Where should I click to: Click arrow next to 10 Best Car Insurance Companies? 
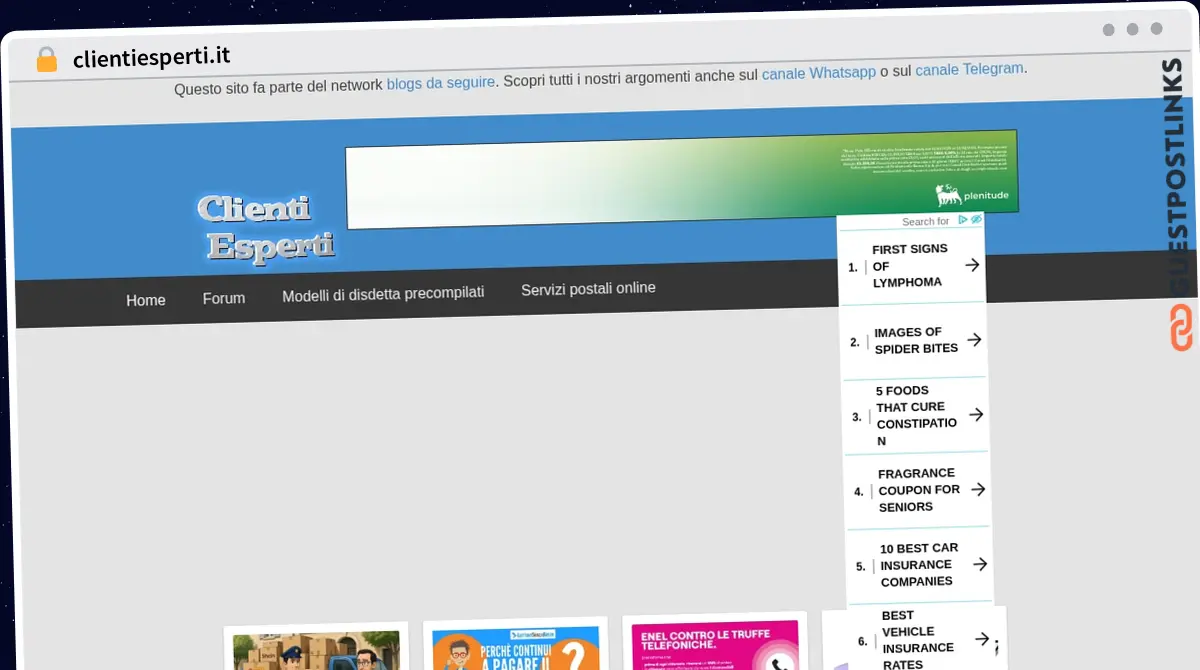pos(980,564)
